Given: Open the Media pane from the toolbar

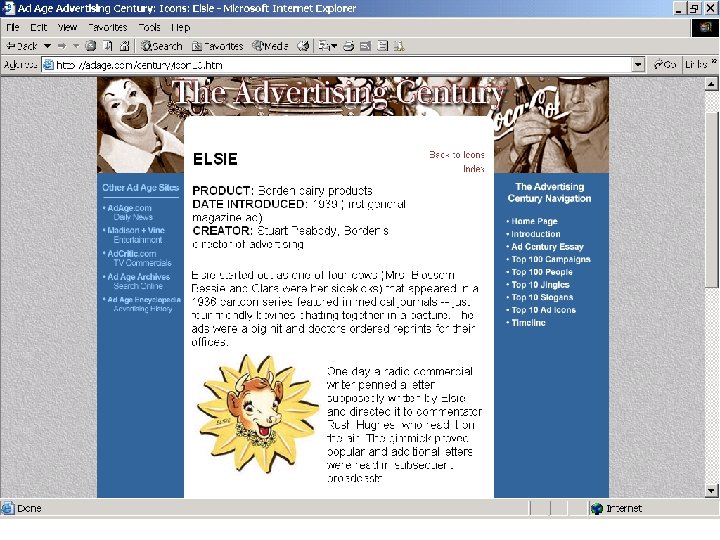Looking at the screenshot, I should pyautogui.click(x=270, y=46).
